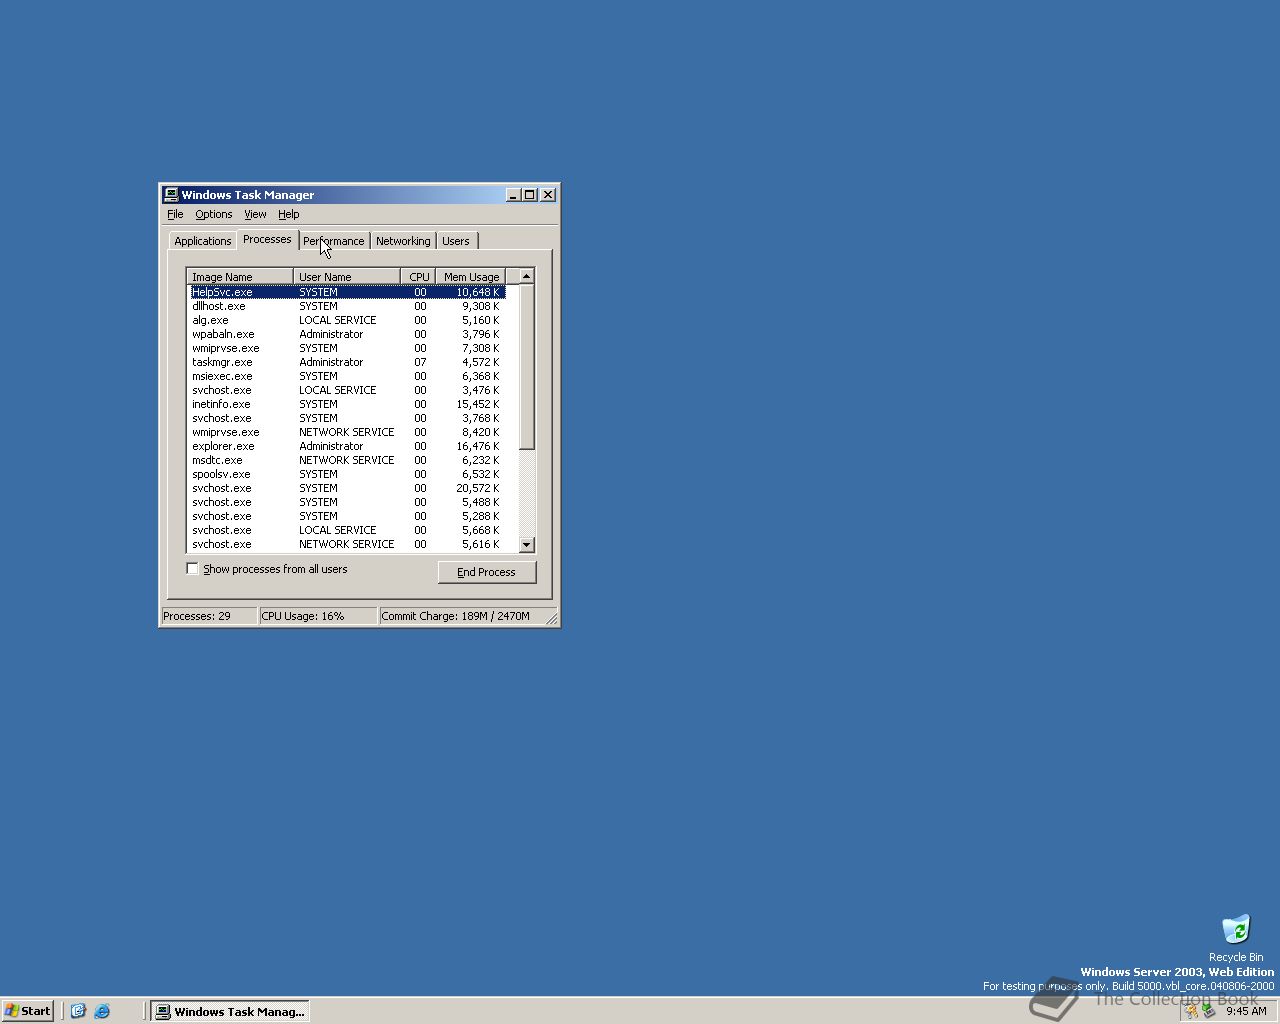The height and width of the screenshot is (1024, 1280).
Task: Minimize the Task Manager window
Action: [x=513, y=195]
